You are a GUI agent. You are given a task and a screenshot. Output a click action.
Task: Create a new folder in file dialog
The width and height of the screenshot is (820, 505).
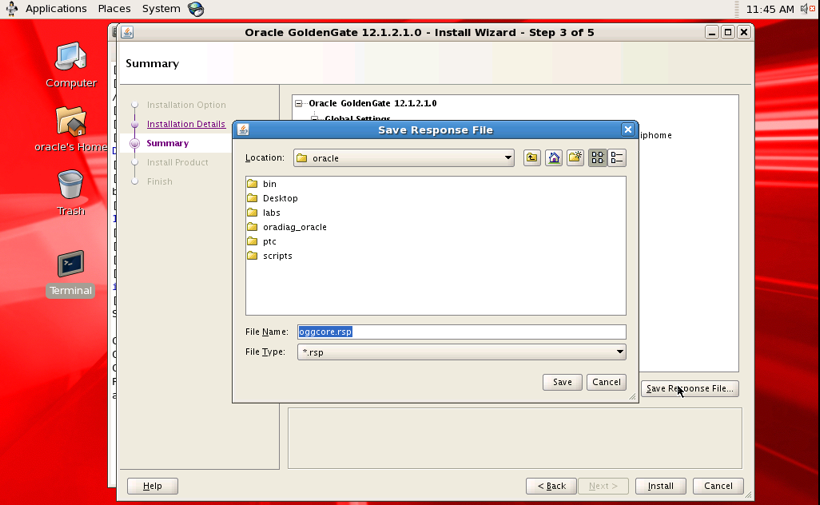click(x=575, y=158)
